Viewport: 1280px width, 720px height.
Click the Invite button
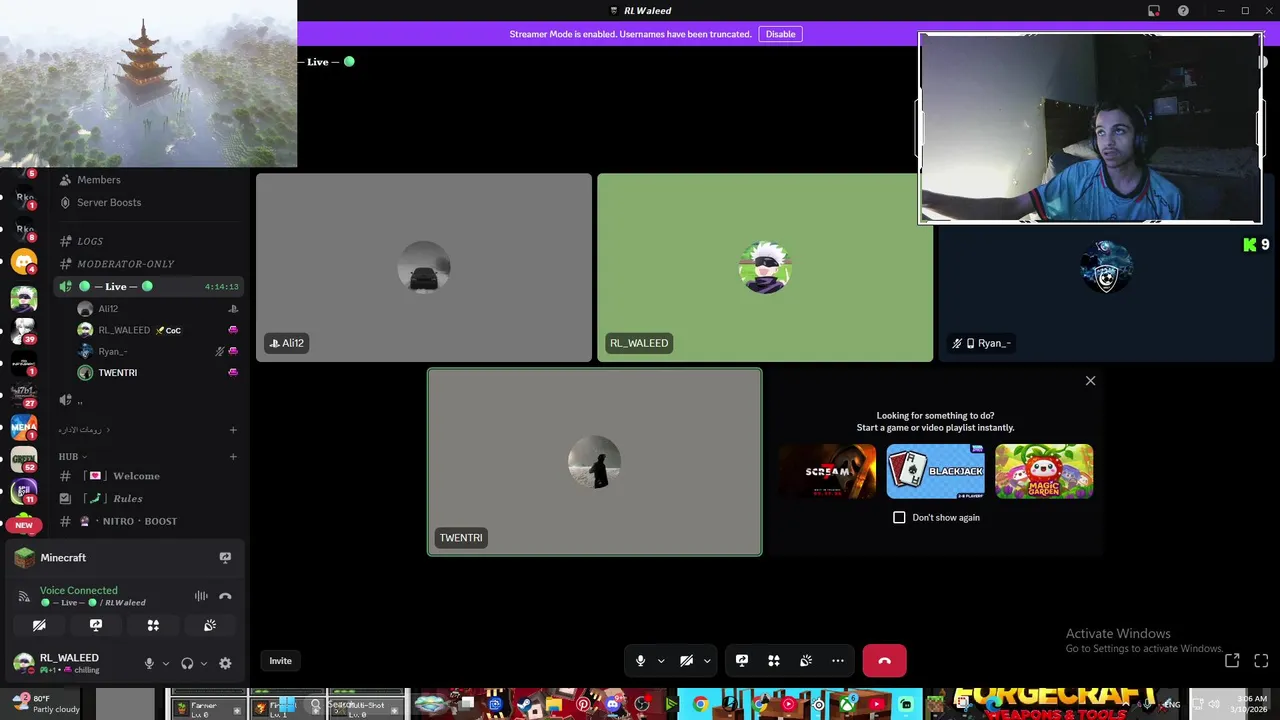[x=280, y=660]
